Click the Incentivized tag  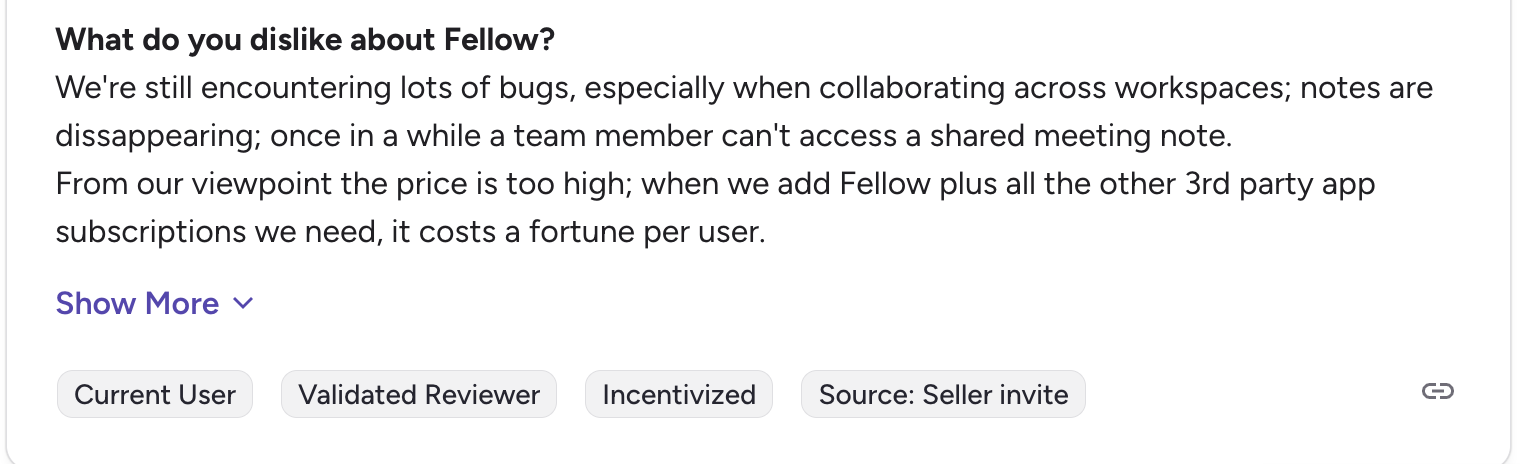679,395
